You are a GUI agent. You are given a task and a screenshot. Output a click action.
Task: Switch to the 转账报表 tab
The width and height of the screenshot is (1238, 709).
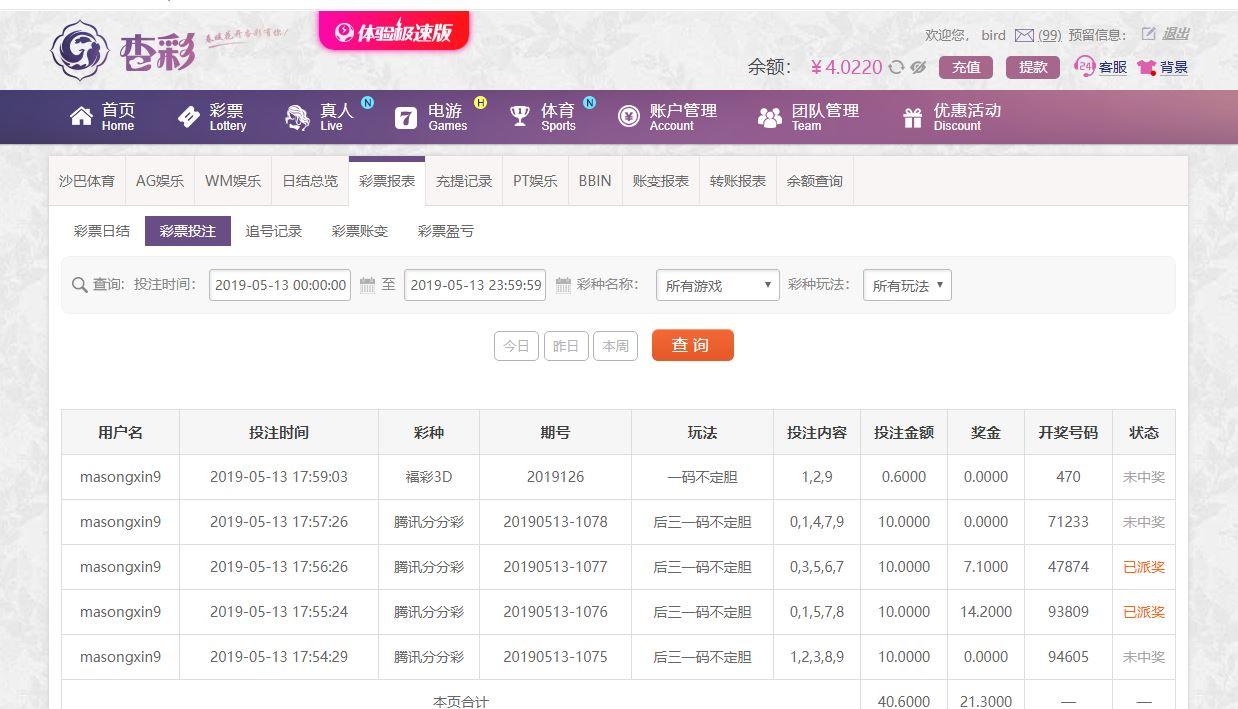point(738,181)
